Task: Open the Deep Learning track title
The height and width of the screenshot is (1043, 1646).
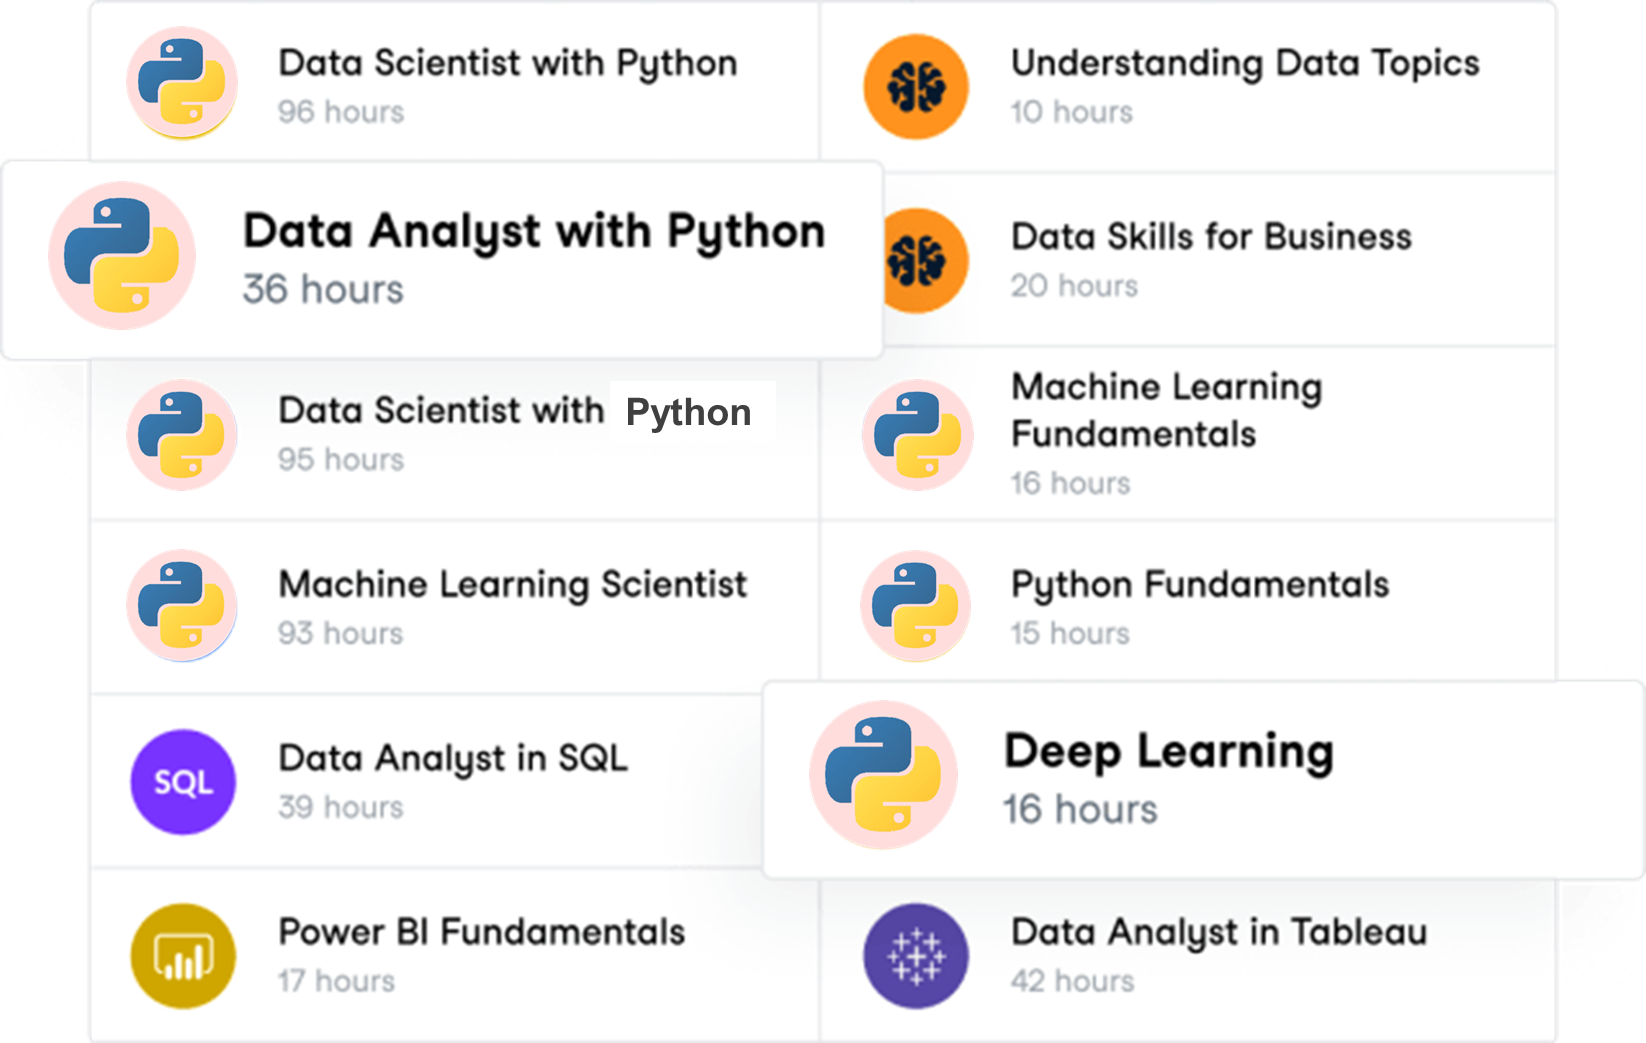Action: (x=1169, y=752)
